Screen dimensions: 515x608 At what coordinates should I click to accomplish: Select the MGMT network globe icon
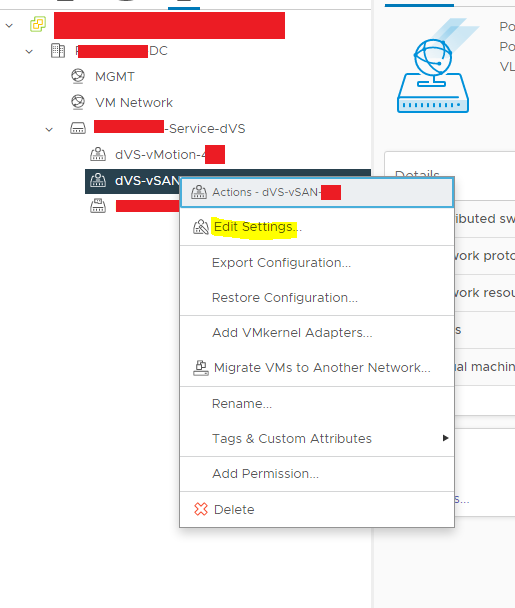click(x=78, y=76)
